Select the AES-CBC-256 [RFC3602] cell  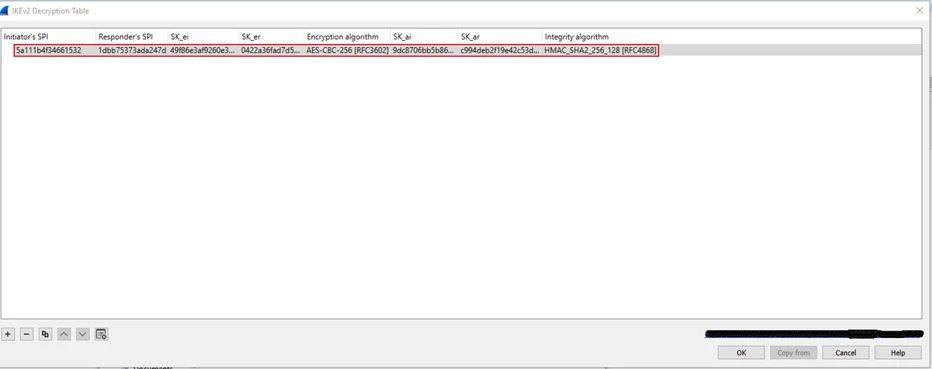[x=347, y=51]
